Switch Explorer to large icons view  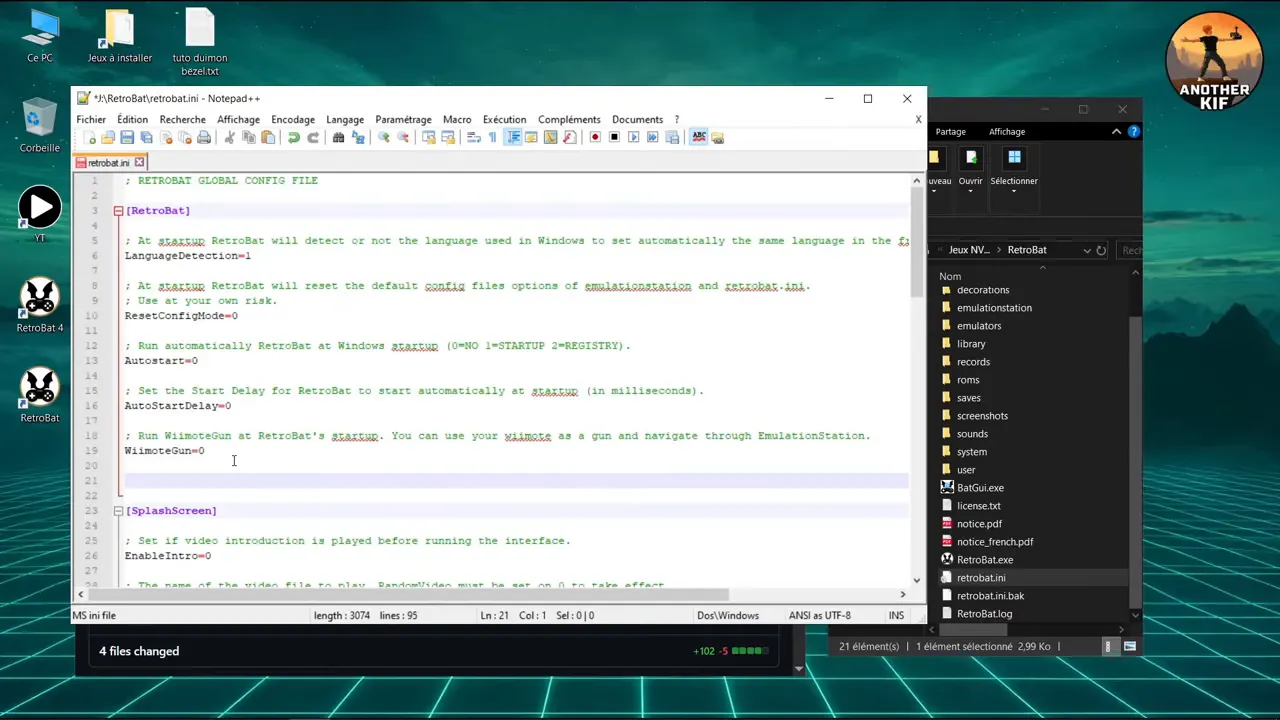coord(1130,647)
